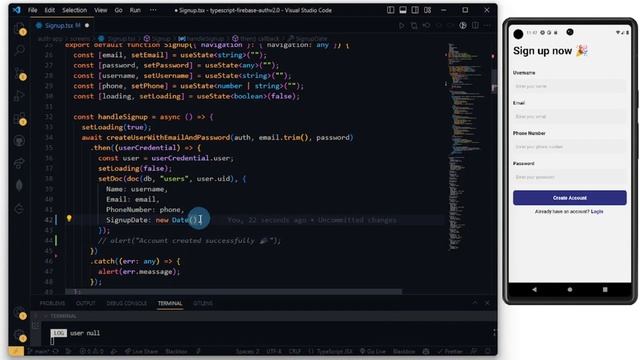Open Customize Layout icon in title bar

coord(427,10)
